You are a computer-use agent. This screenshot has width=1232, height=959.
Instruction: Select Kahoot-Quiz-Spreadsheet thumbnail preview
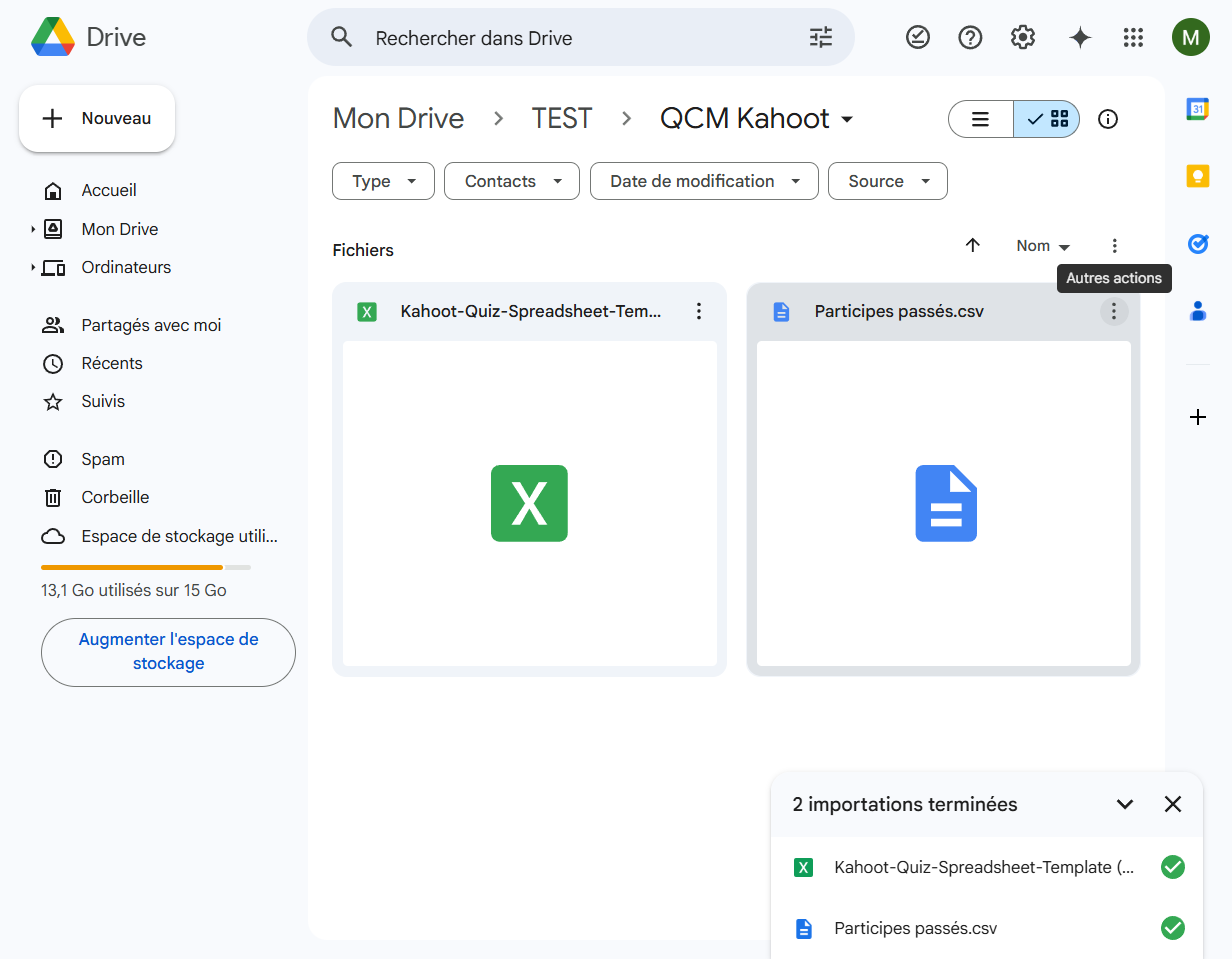(x=529, y=503)
